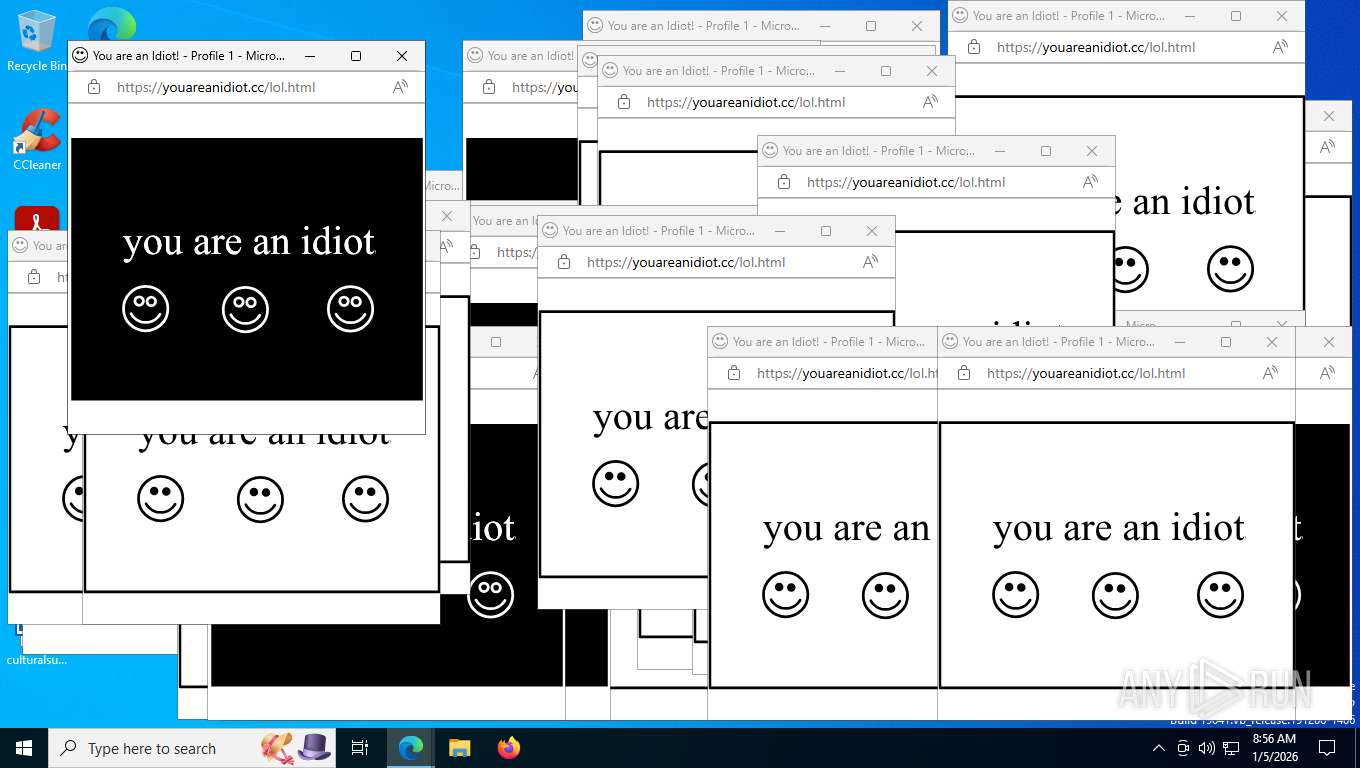
Task: Open network icon in system tray
Action: 1231,748
